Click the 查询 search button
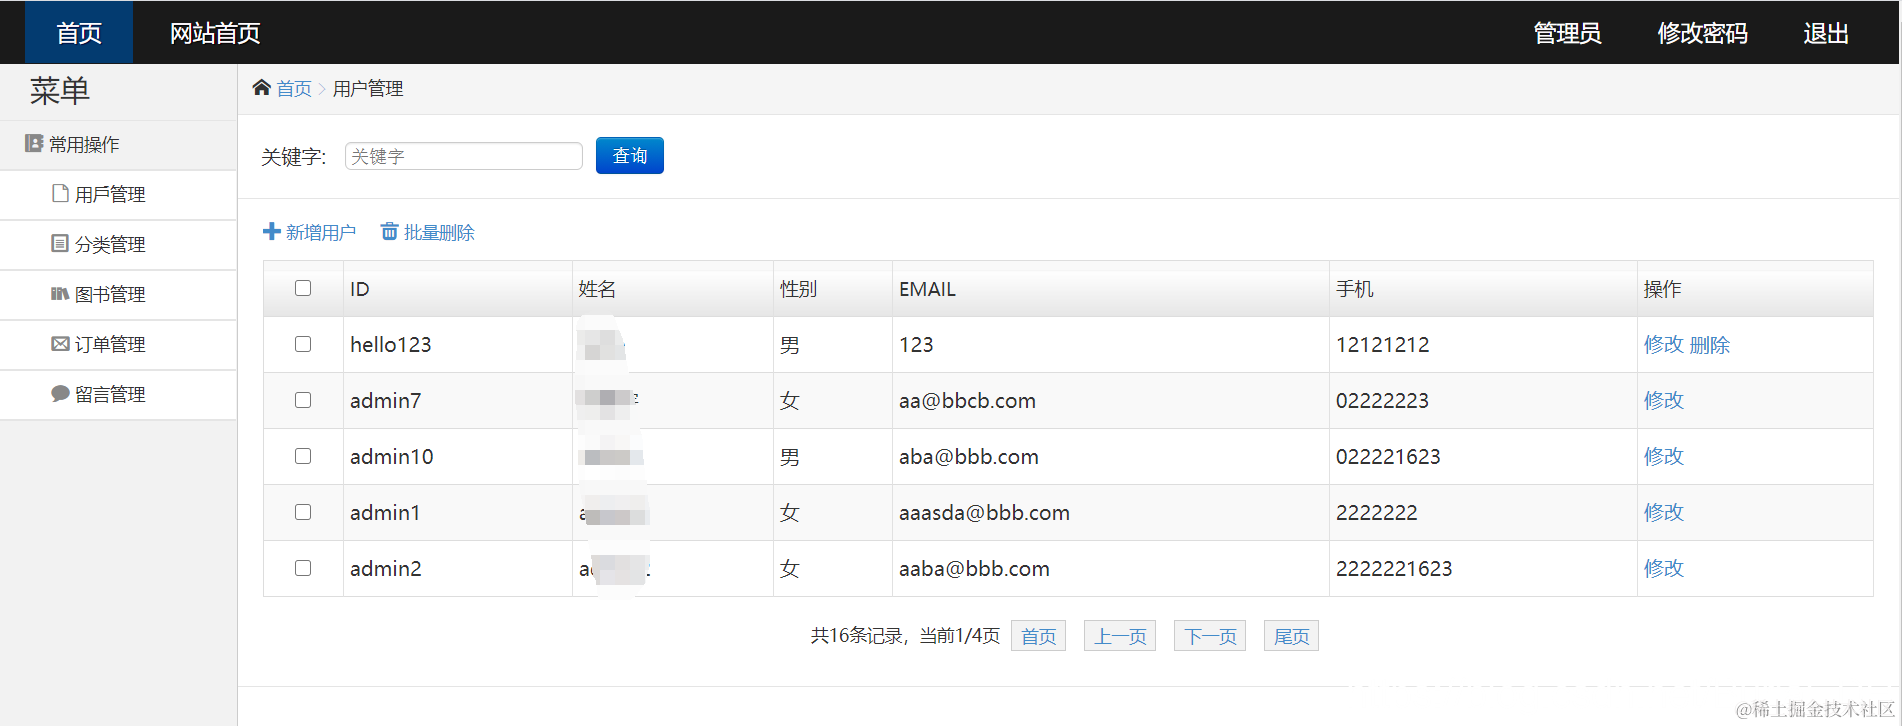 coord(630,155)
